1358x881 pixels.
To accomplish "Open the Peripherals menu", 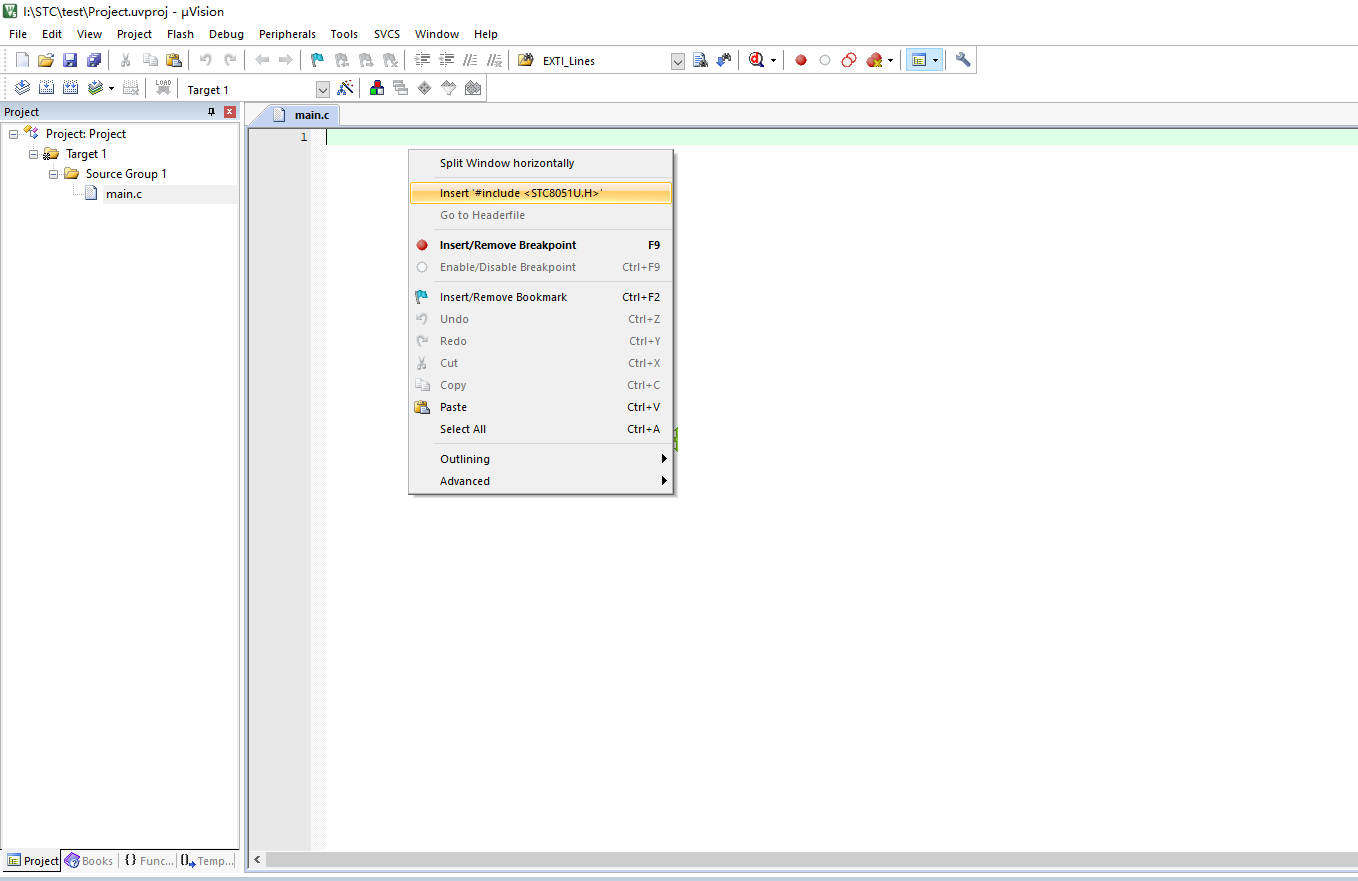I will click(x=287, y=34).
